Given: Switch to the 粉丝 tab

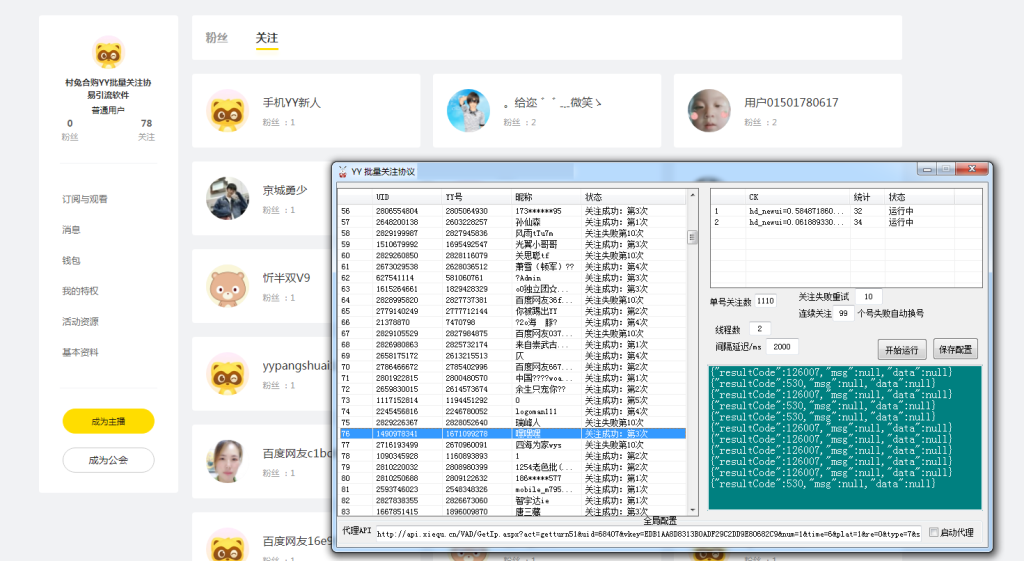Looking at the screenshot, I should [217, 38].
